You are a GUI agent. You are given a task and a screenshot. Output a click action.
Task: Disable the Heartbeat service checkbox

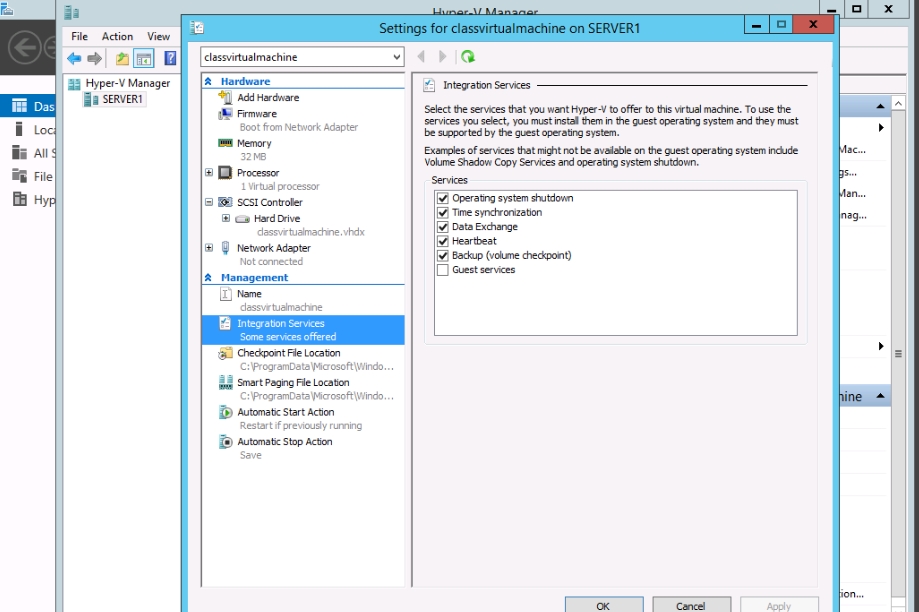[442, 241]
